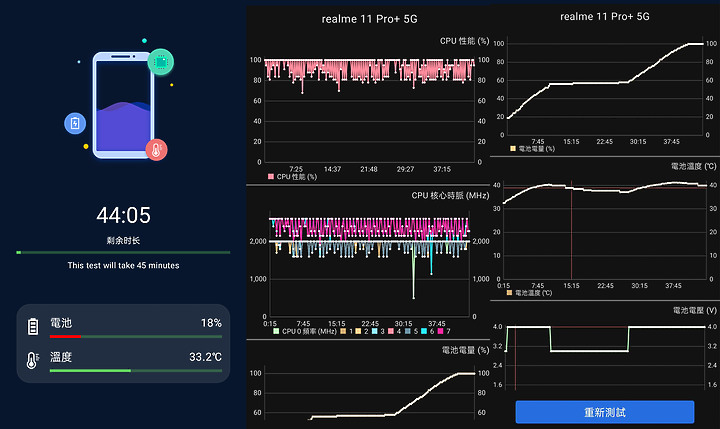The height and width of the screenshot is (429, 720).
Task: Click the 電池電量 (%) legend swatch on right
Action: [x=513, y=149]
